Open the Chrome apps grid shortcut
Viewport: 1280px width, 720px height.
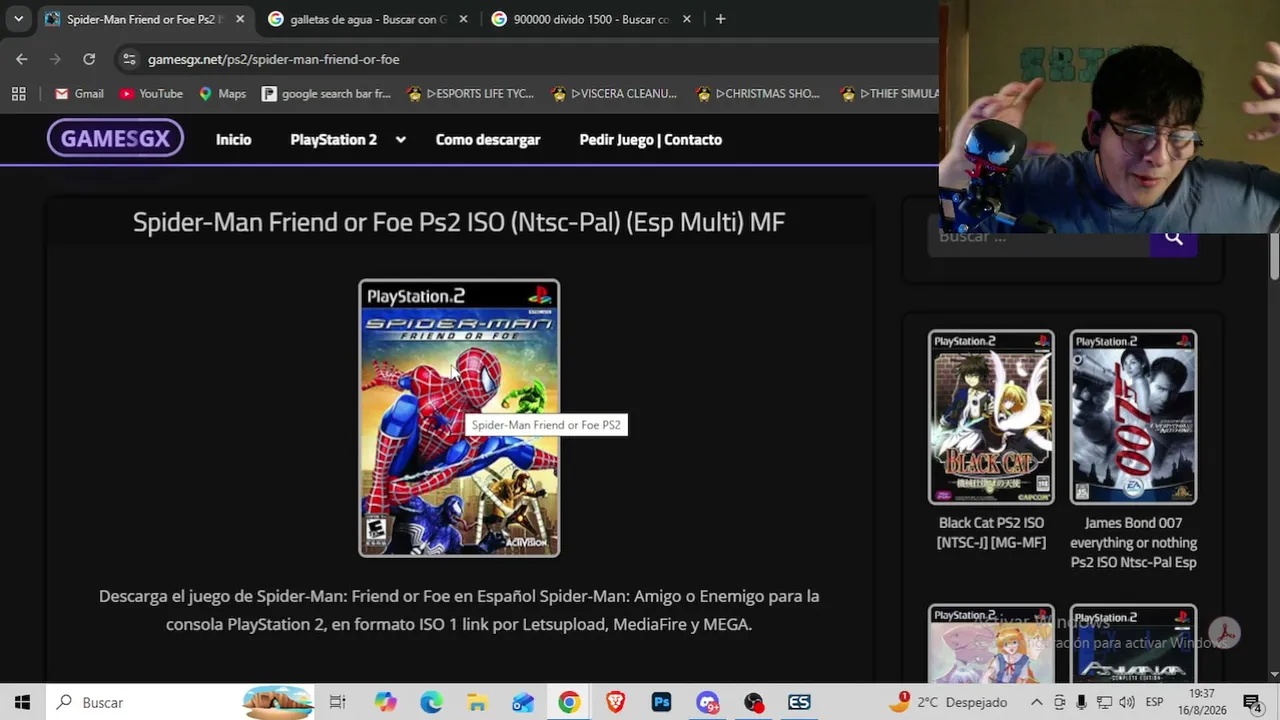(18, 93)
